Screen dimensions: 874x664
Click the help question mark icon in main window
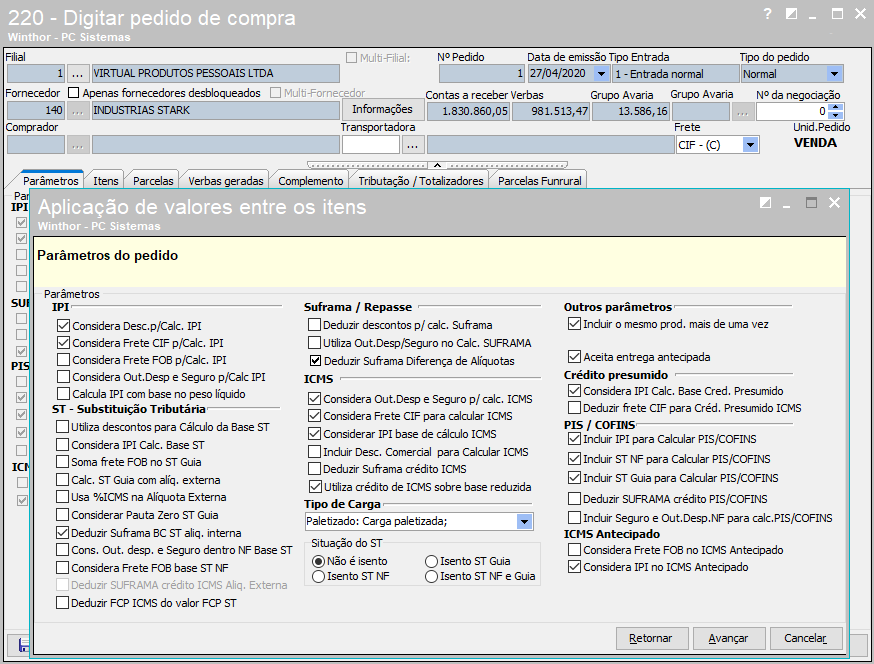768,14
